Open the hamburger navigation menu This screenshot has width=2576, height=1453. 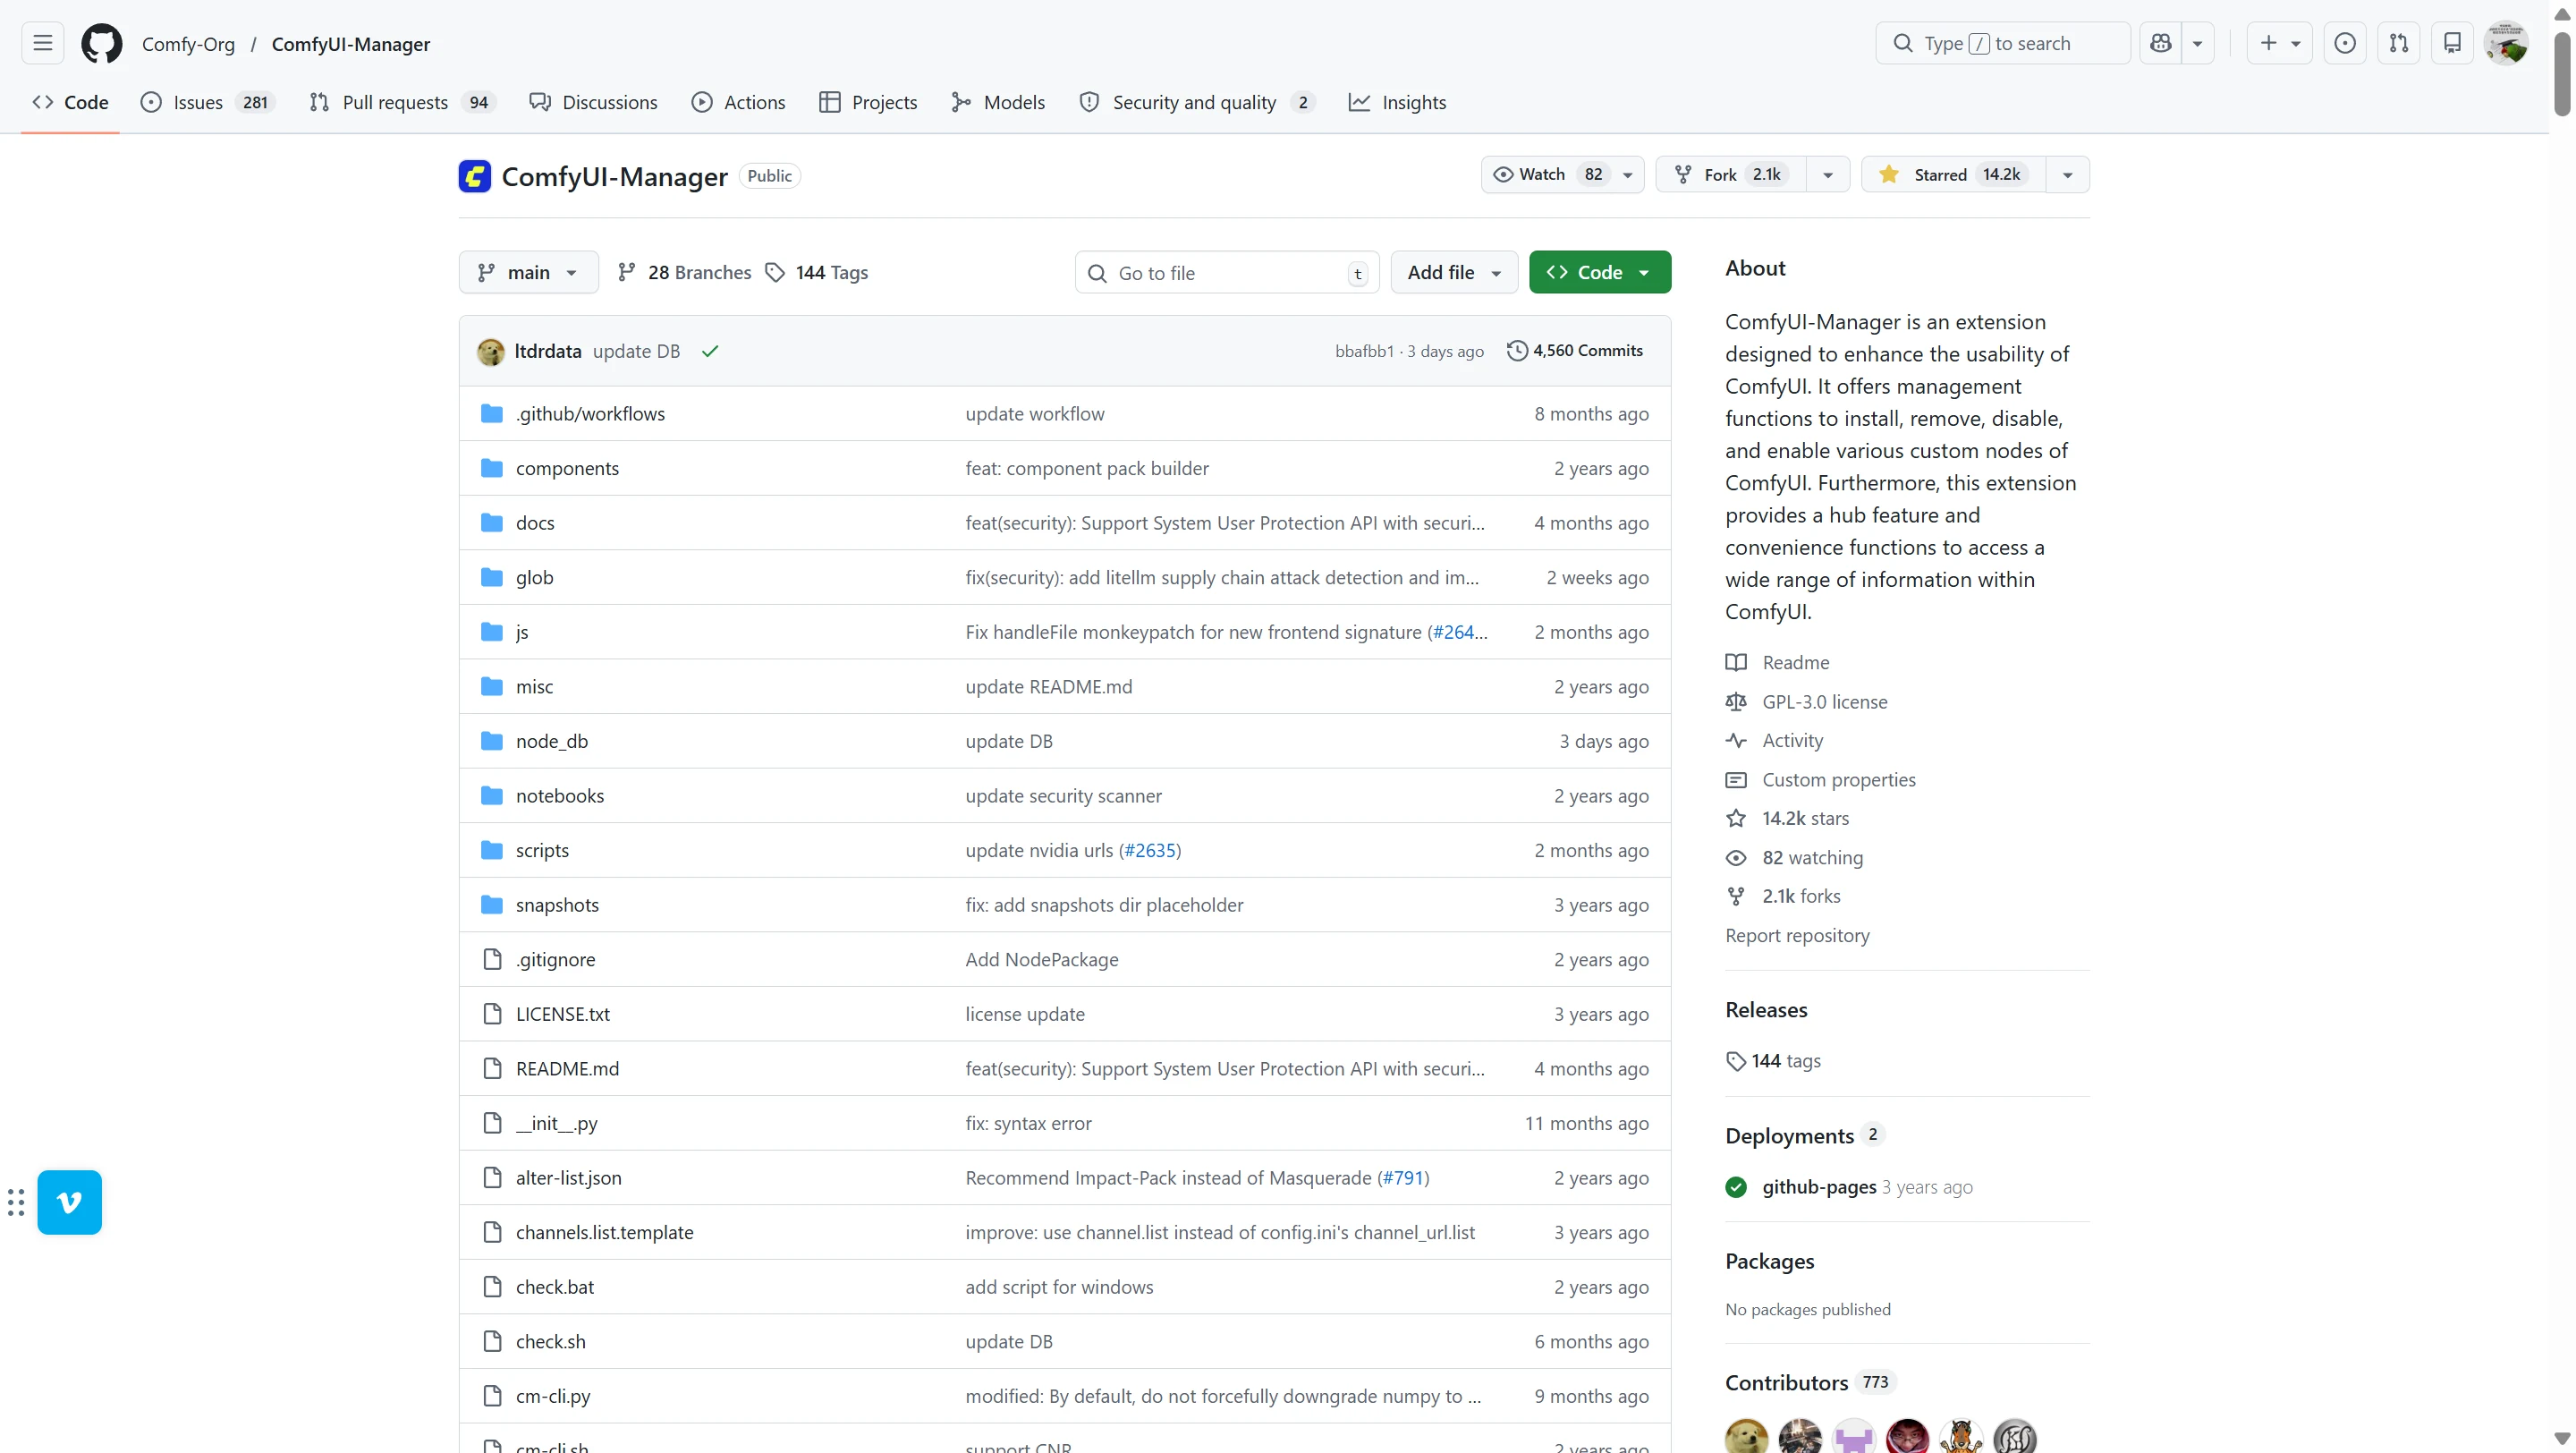tap(42, 44)
